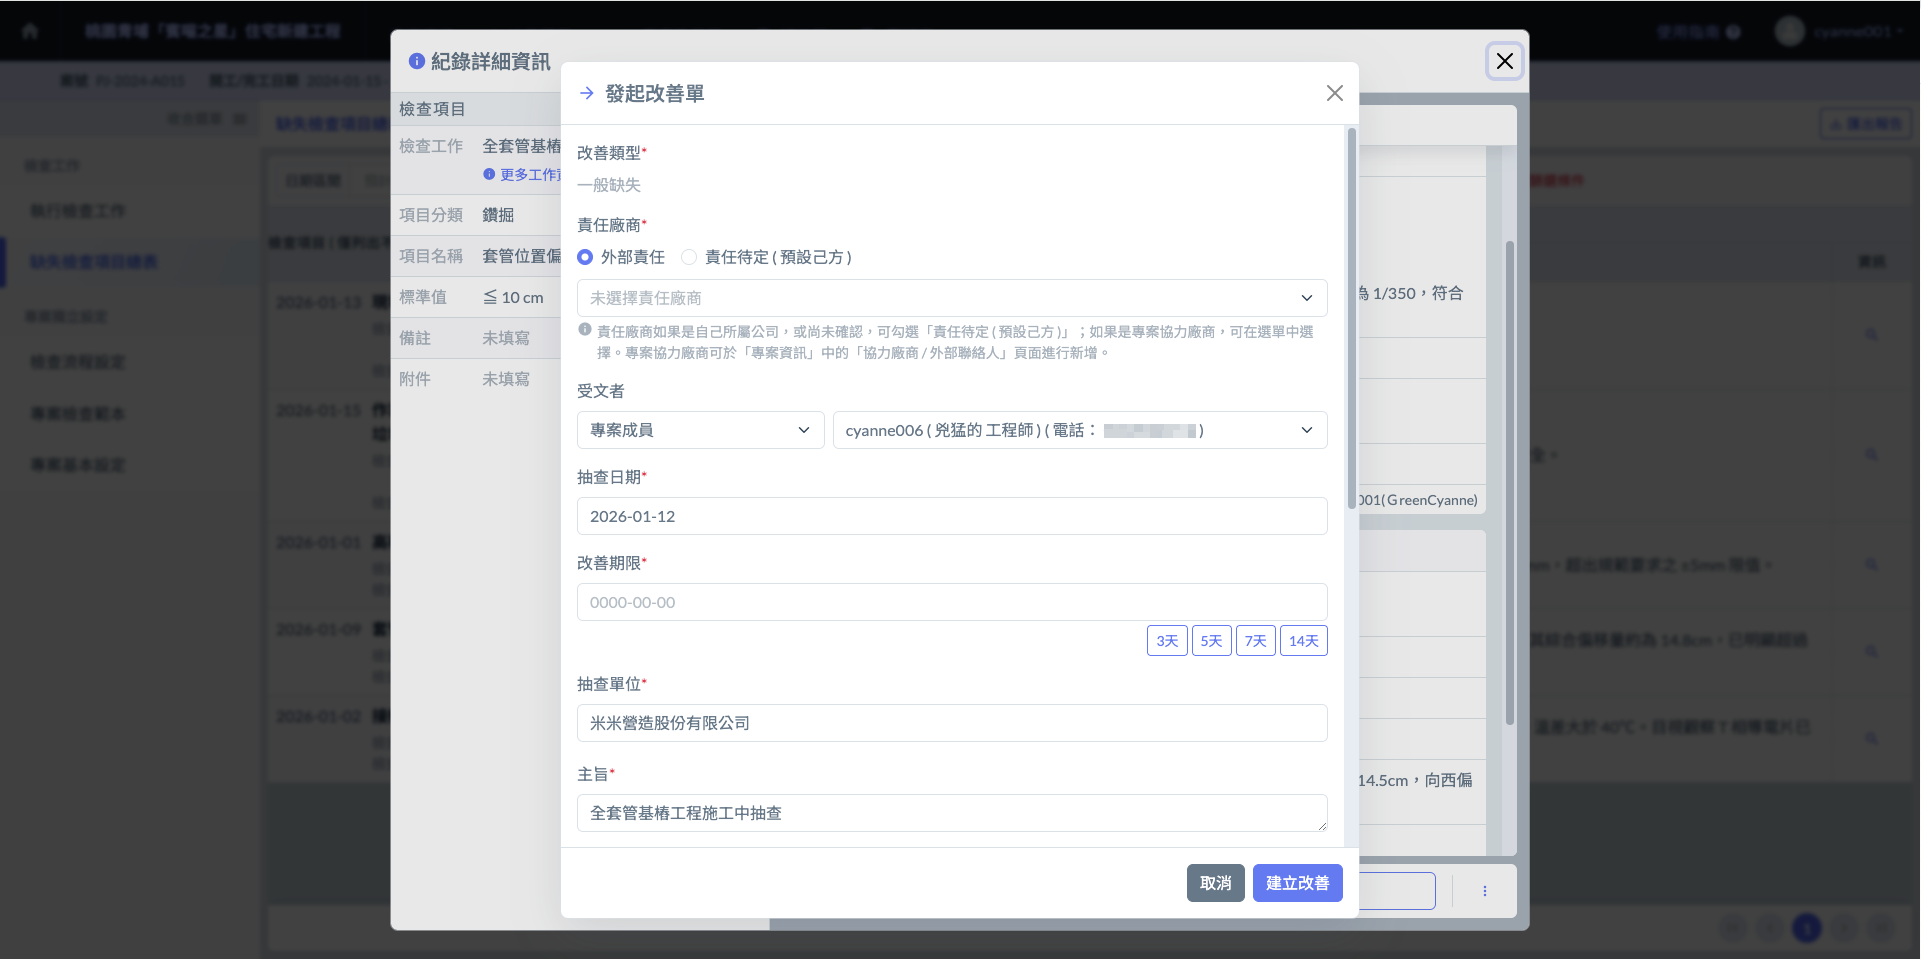Click the home icon in top bar
This screenshot has width=1921, height=960.
[30, 31]
